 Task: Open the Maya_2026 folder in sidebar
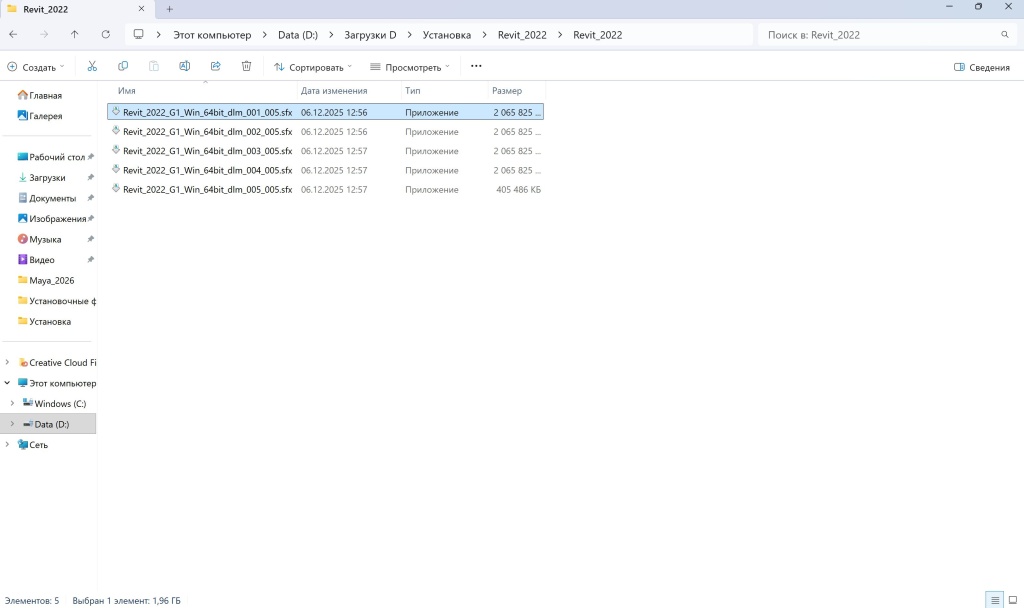[x=46, y=281]
